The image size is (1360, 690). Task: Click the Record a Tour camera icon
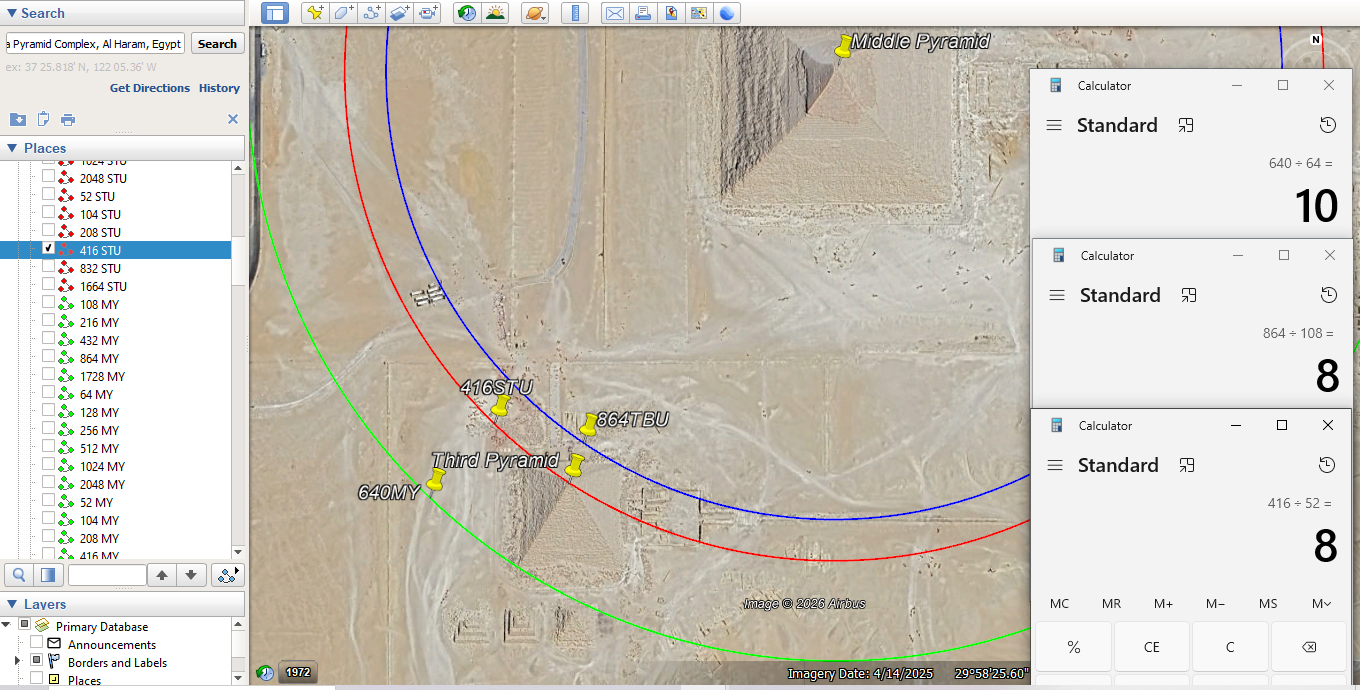428,13
